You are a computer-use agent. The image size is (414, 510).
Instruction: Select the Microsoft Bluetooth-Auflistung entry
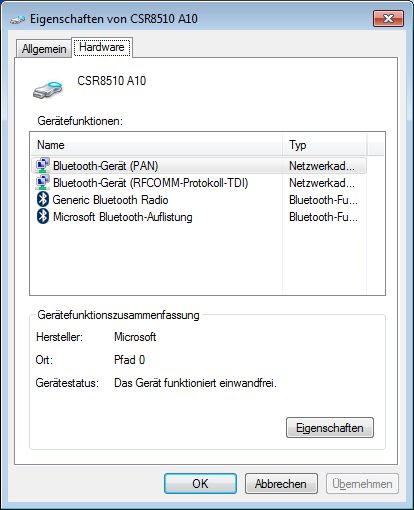[x=199, y=217]
